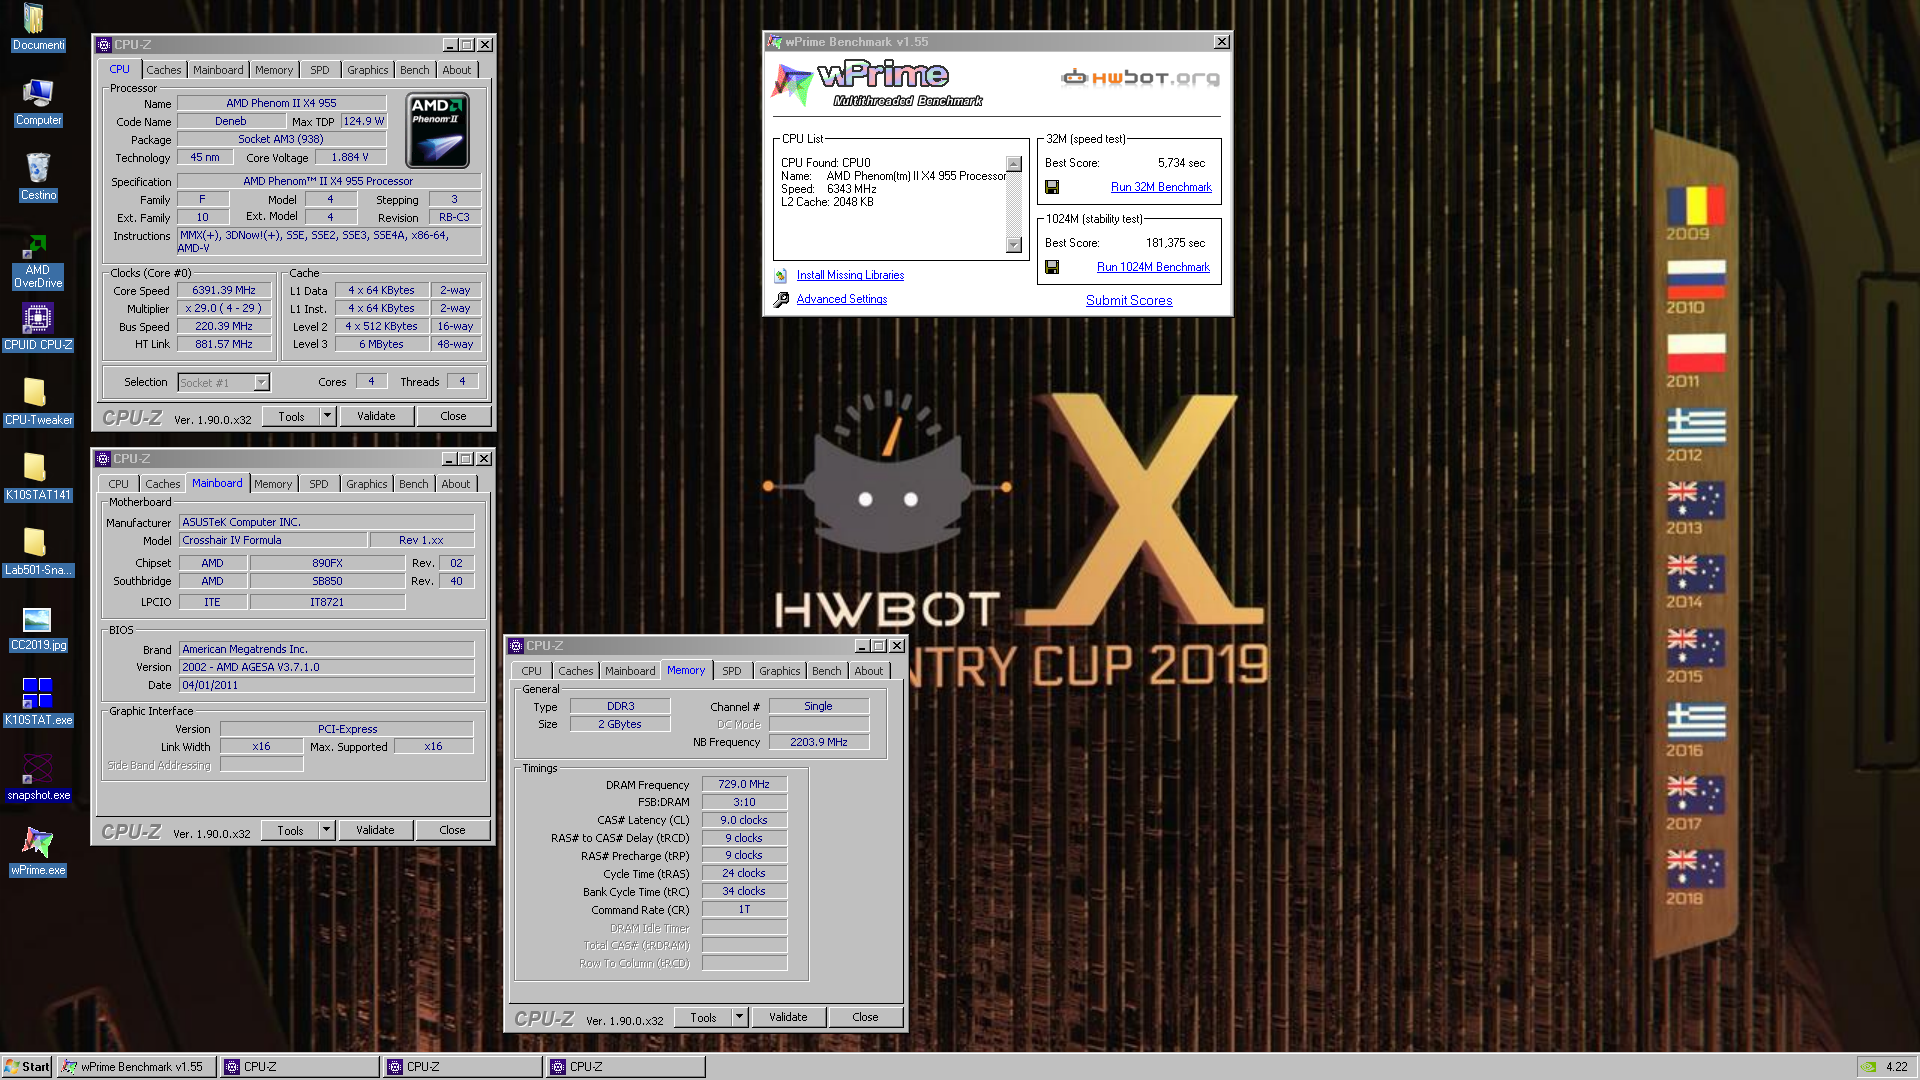Click Core Voltage value 1.884 V
Viewport: 1920px width, 1080px height.
click(x=350, y=157)
